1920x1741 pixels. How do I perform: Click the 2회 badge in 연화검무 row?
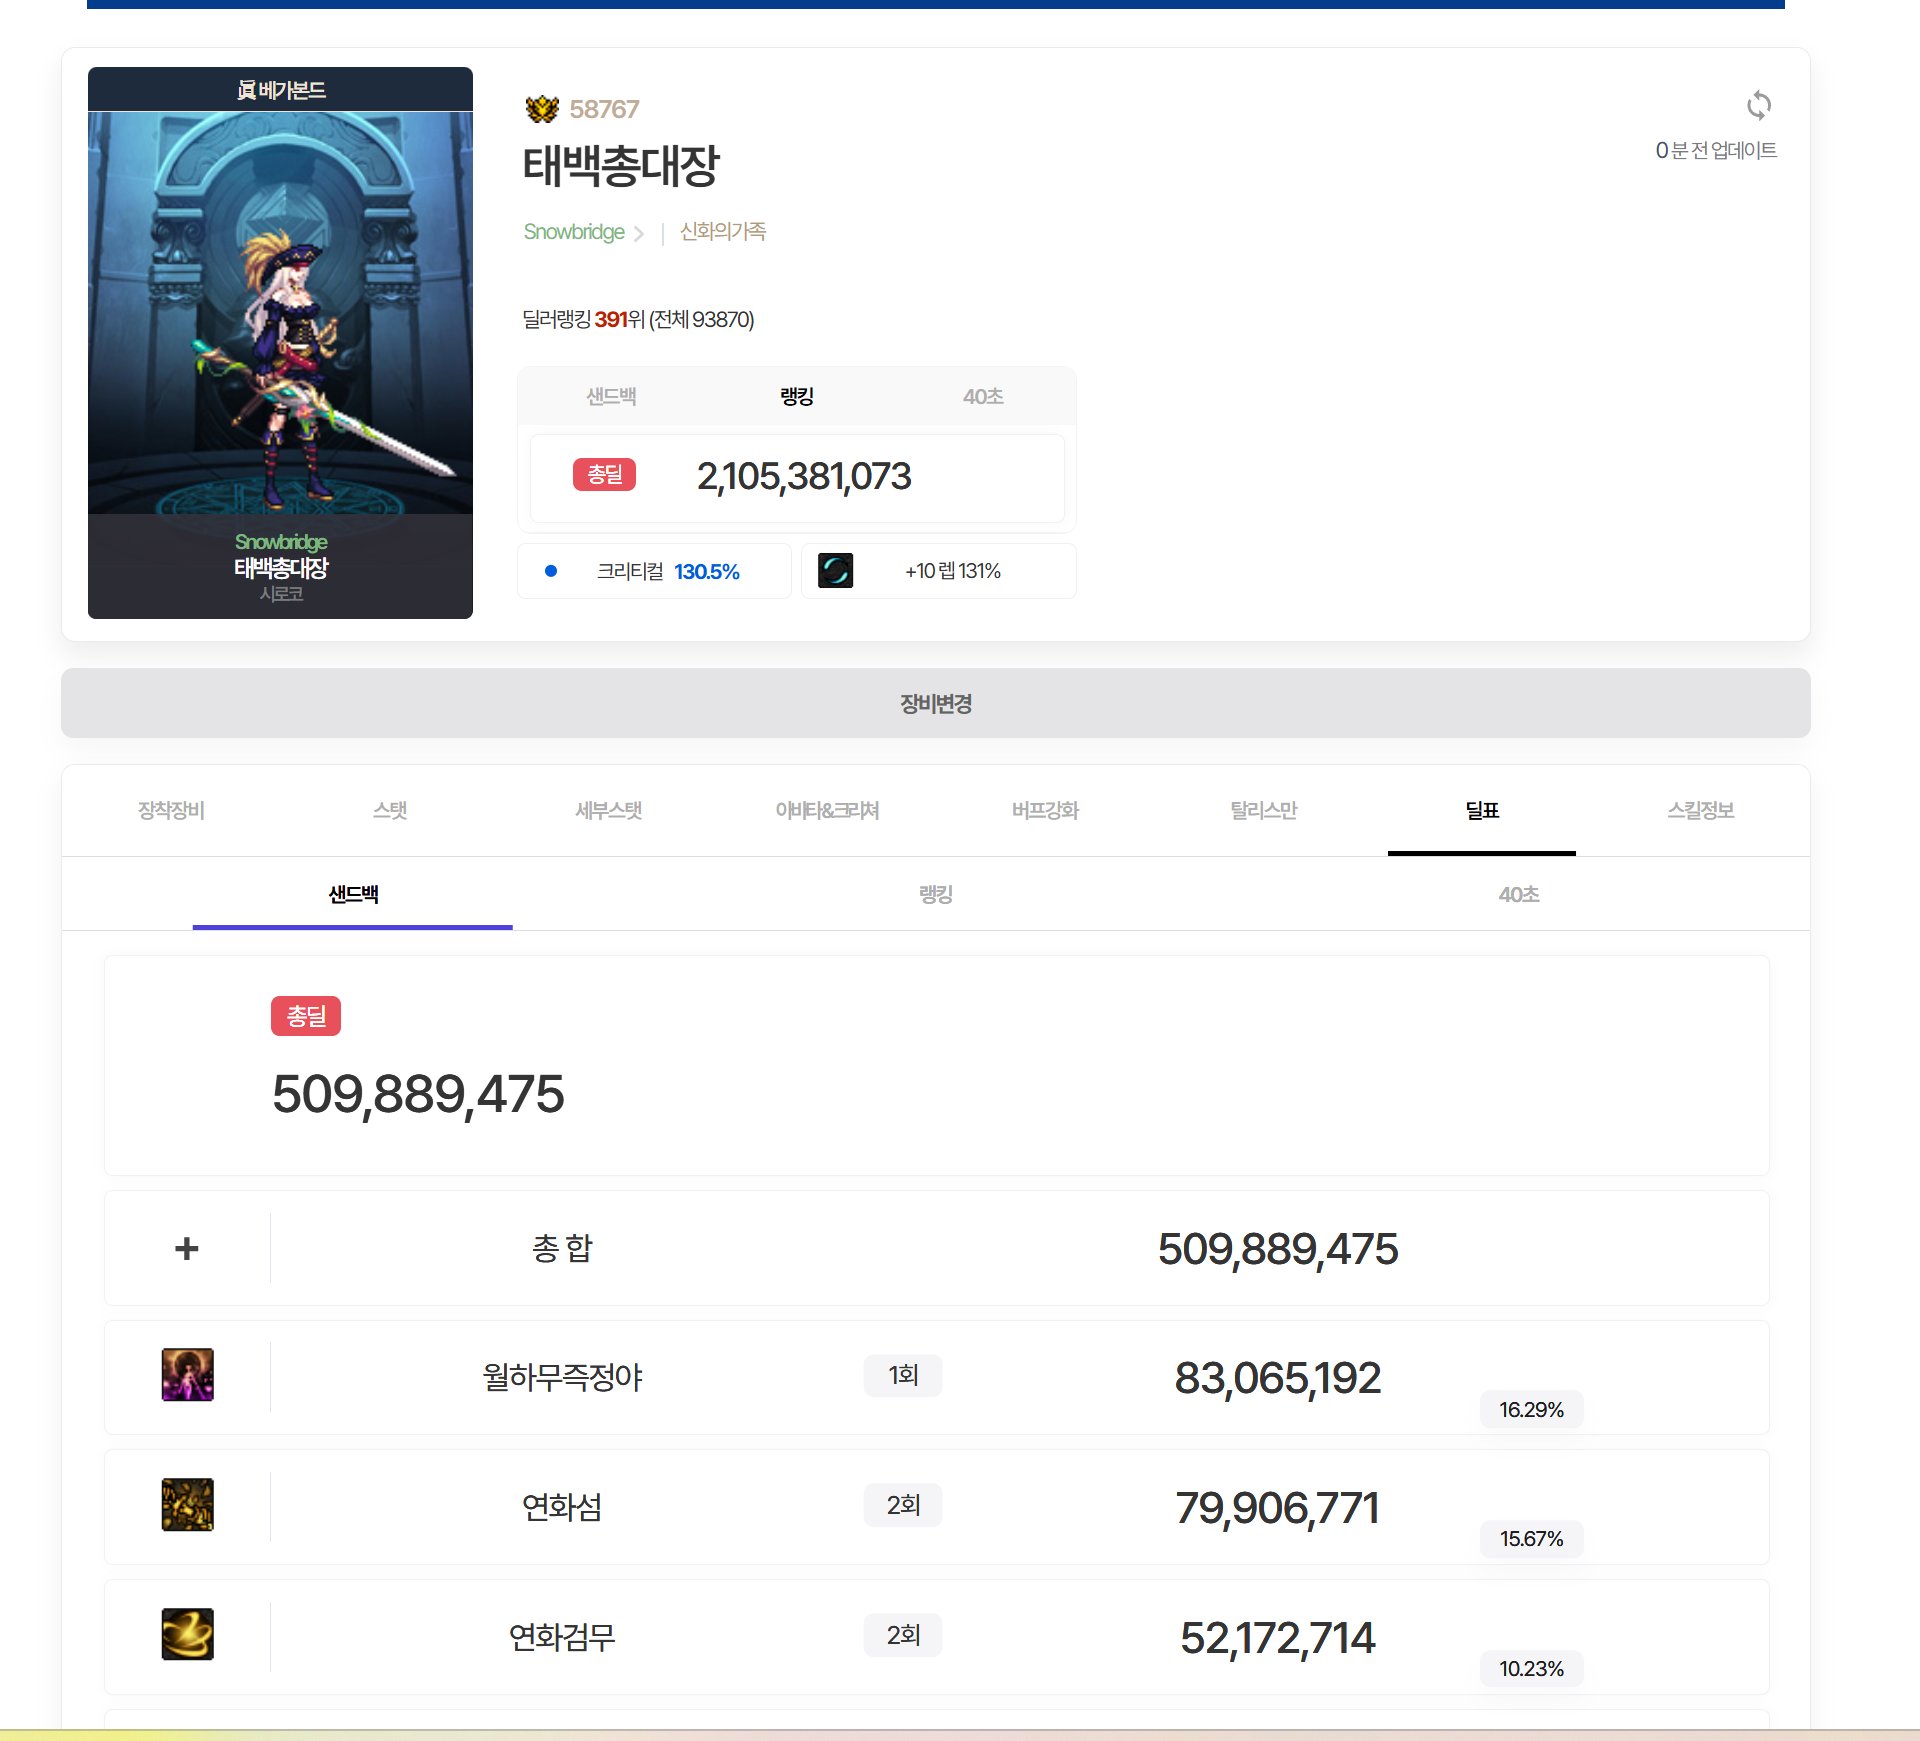coord(903,1634)
